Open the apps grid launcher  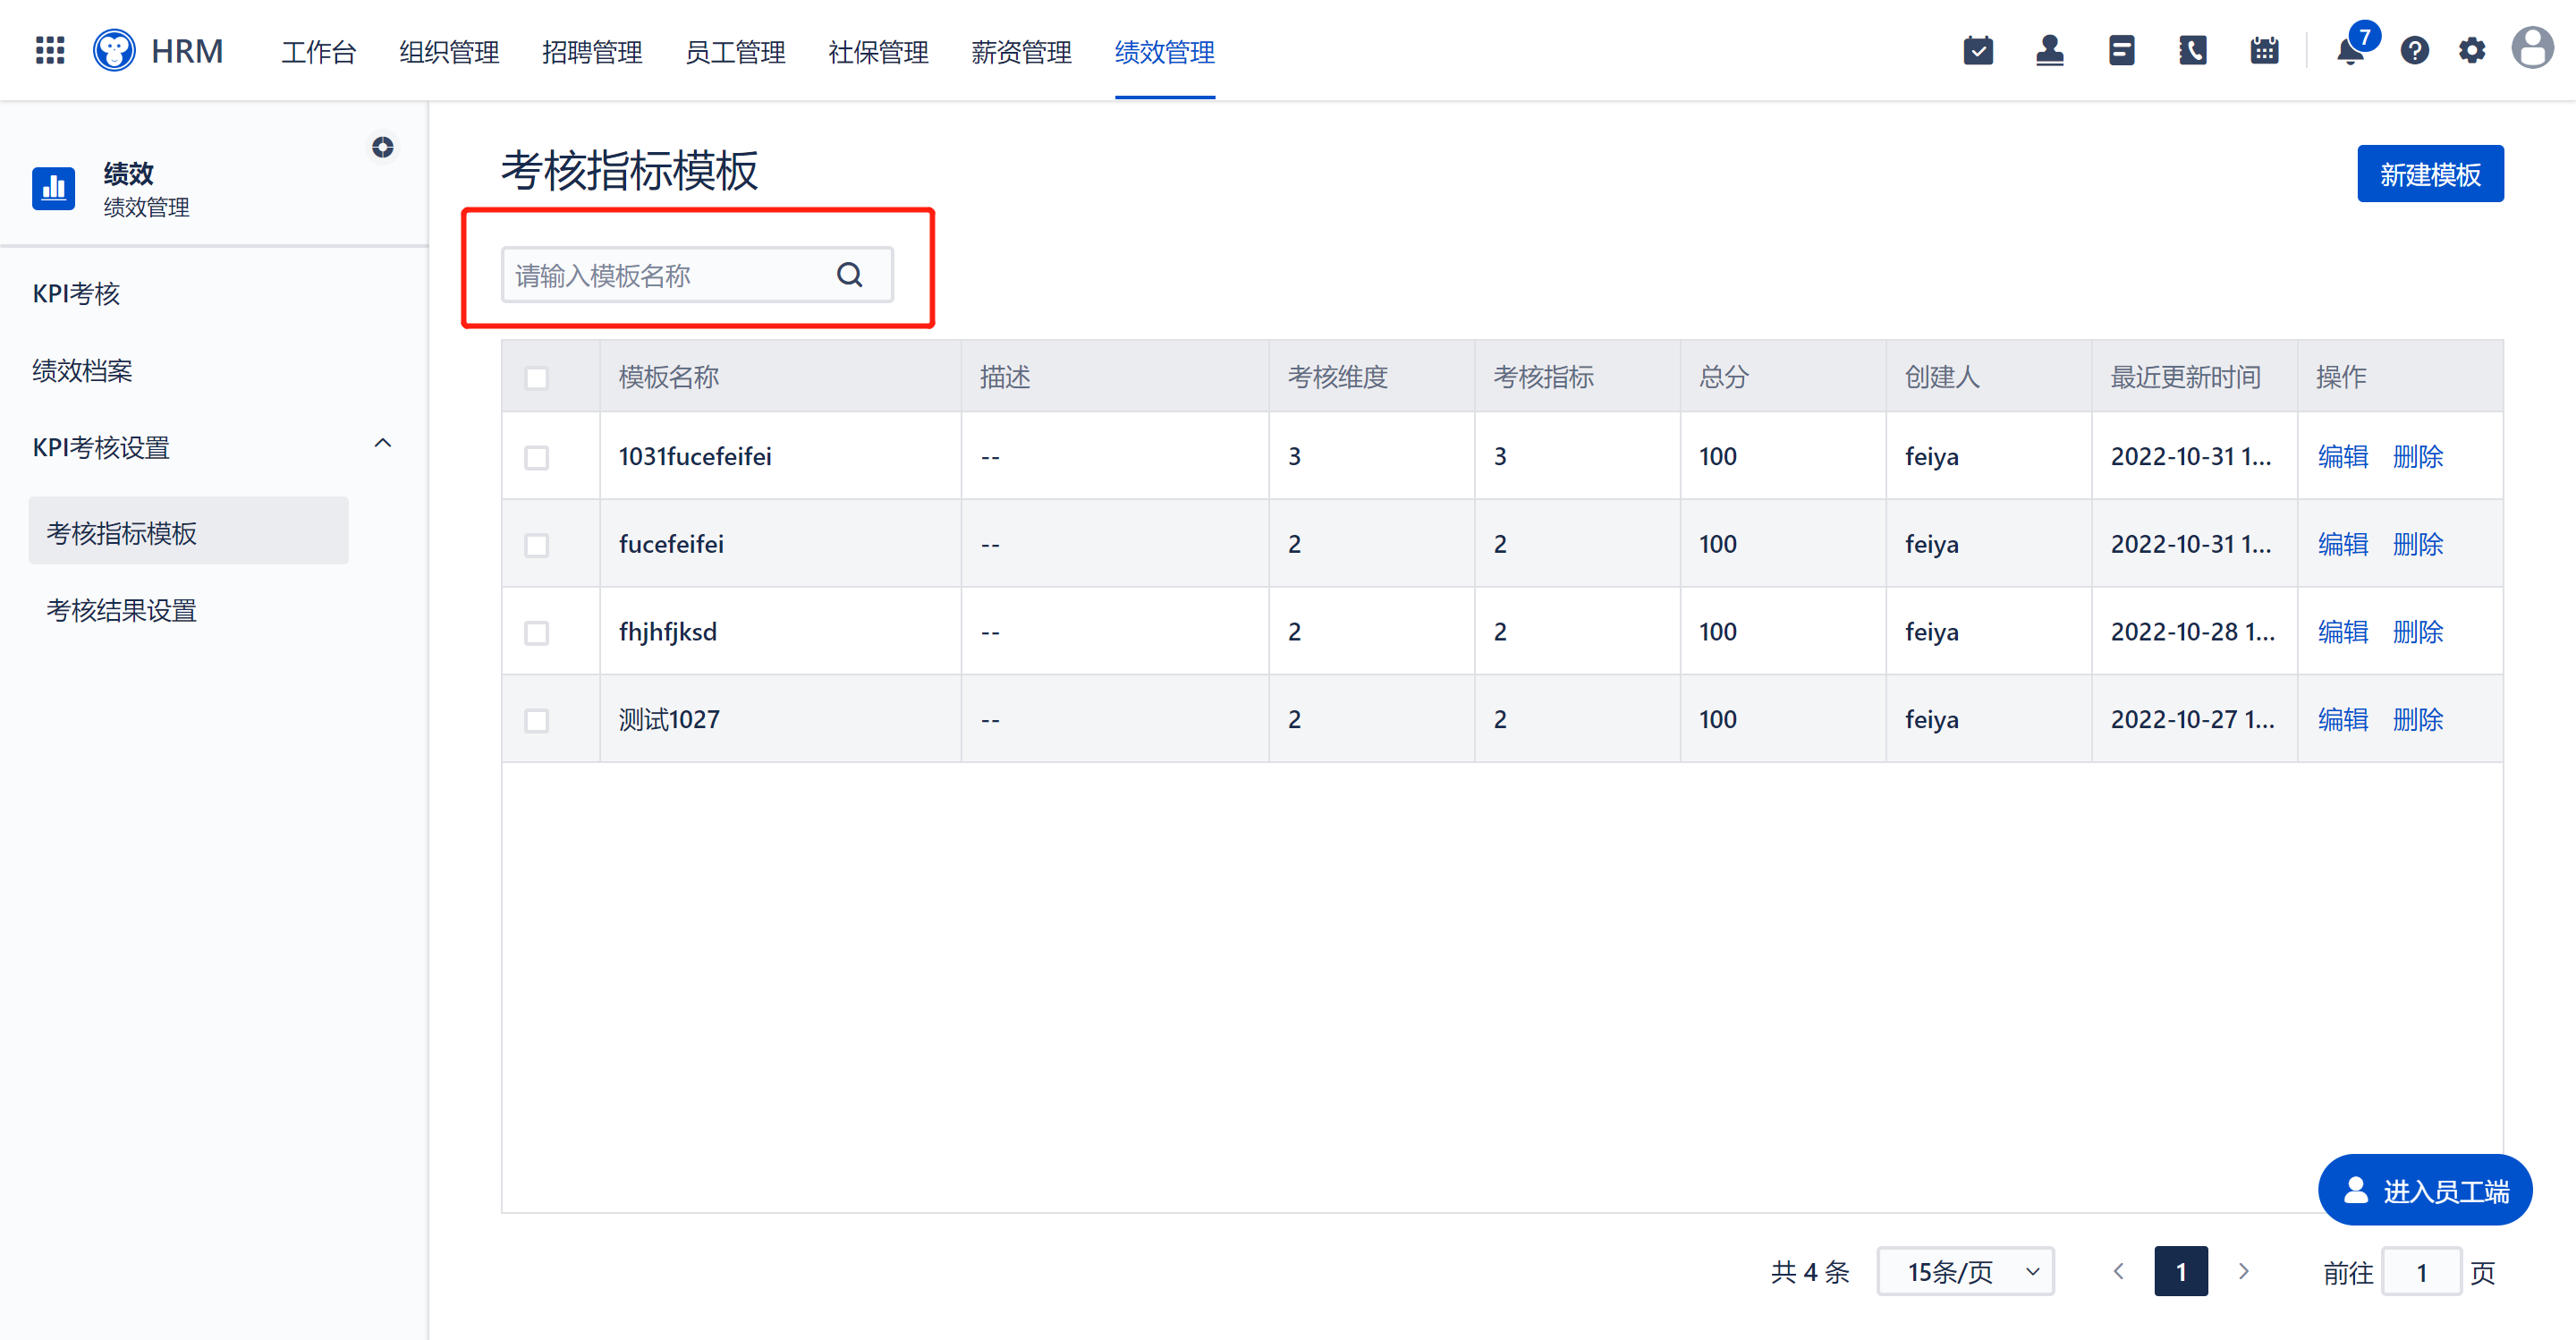pos(50,50)
